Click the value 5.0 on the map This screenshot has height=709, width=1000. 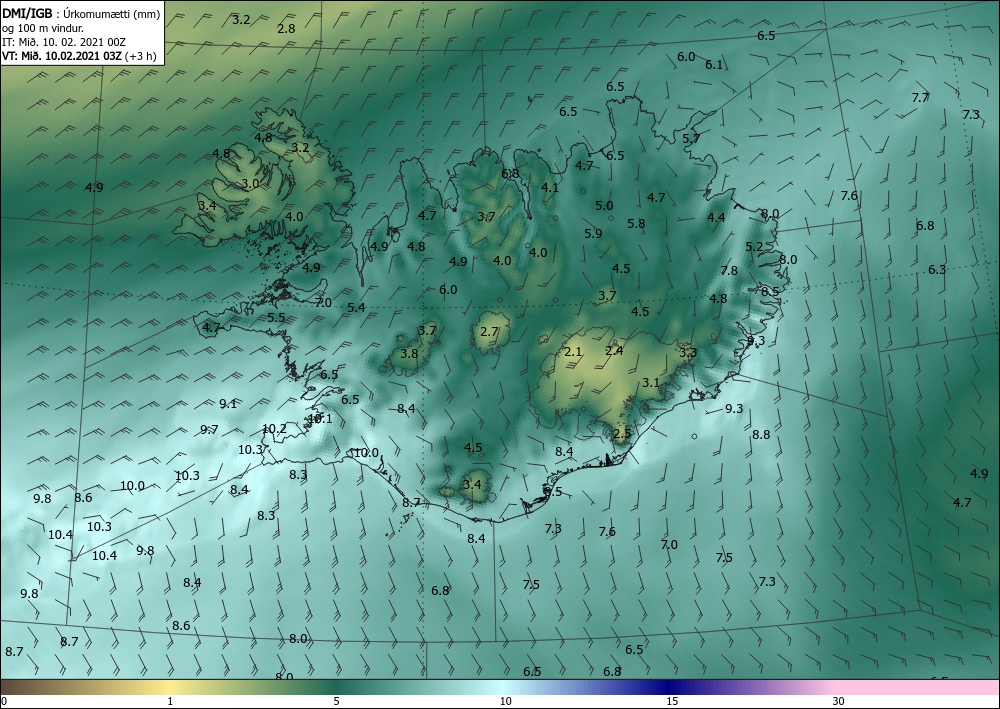tap(604, 206)
